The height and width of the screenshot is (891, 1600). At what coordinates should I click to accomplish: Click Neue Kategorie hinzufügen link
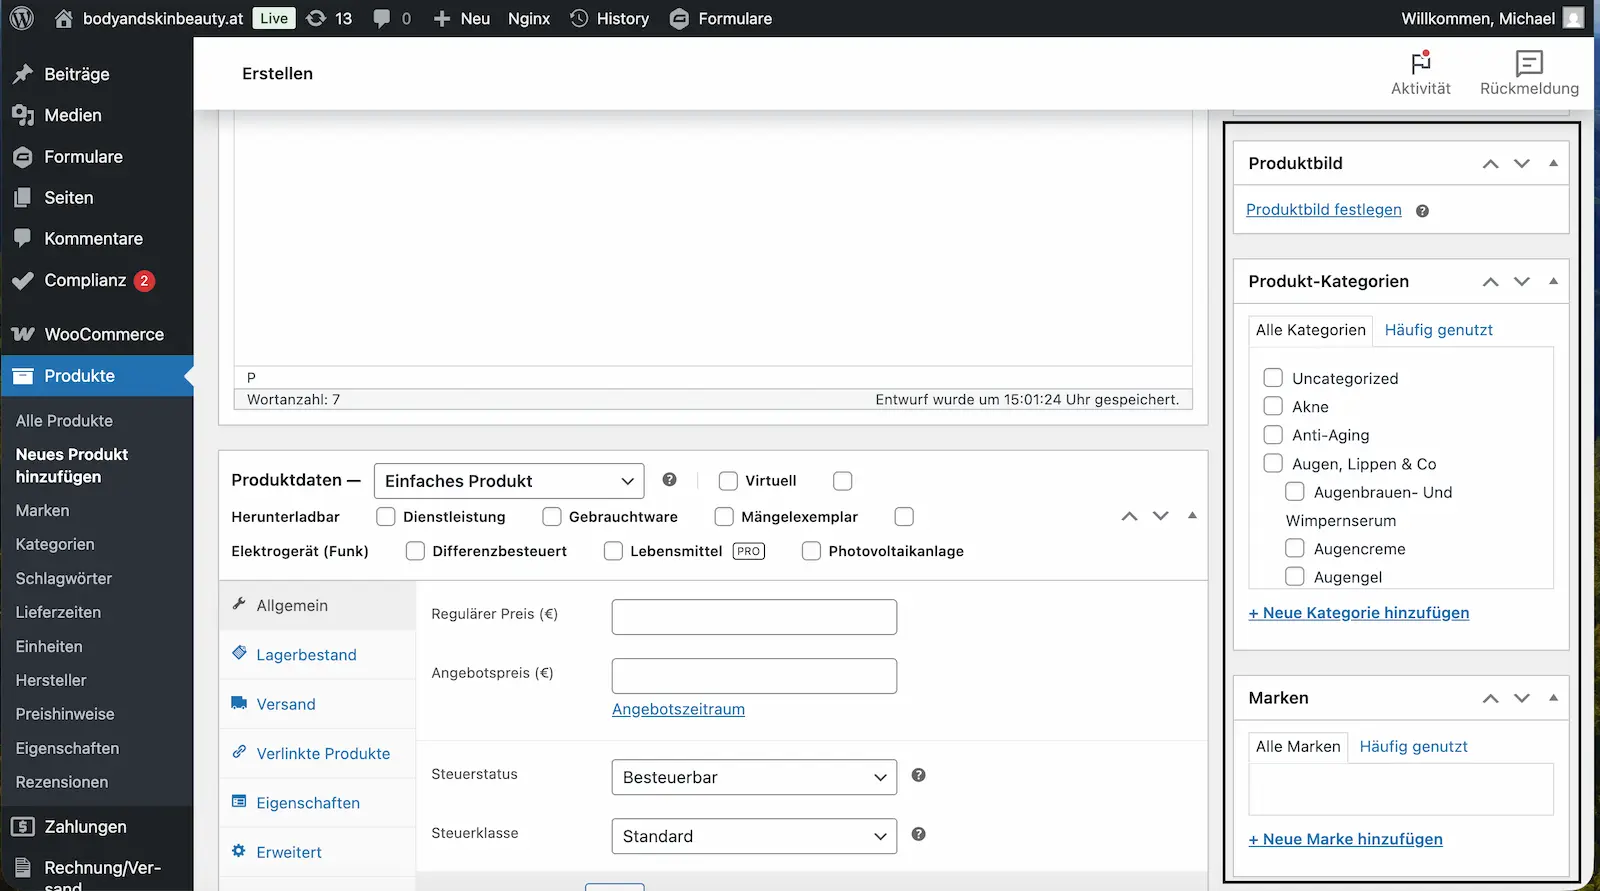1358,613
